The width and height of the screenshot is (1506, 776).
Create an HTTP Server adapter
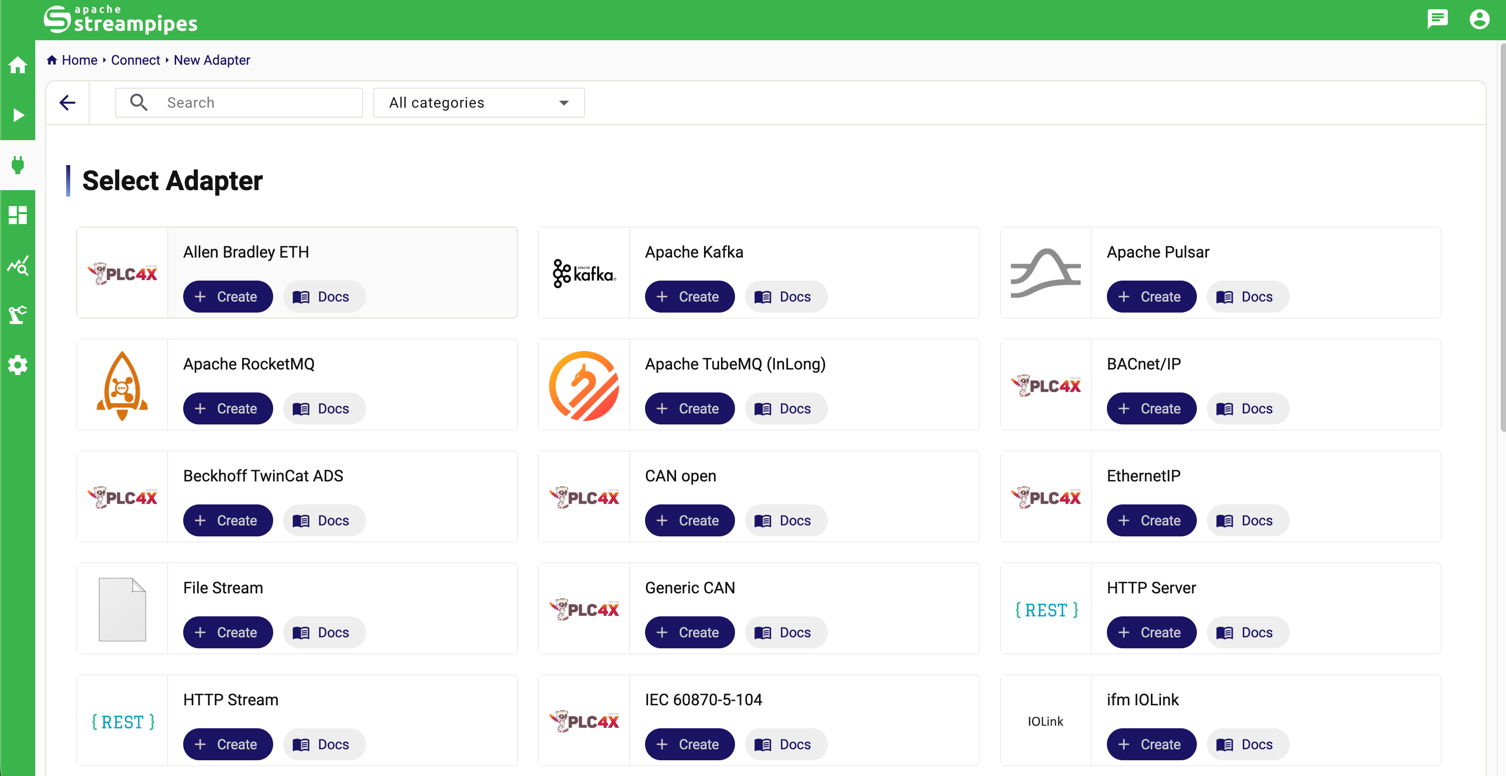[1151, 633]
